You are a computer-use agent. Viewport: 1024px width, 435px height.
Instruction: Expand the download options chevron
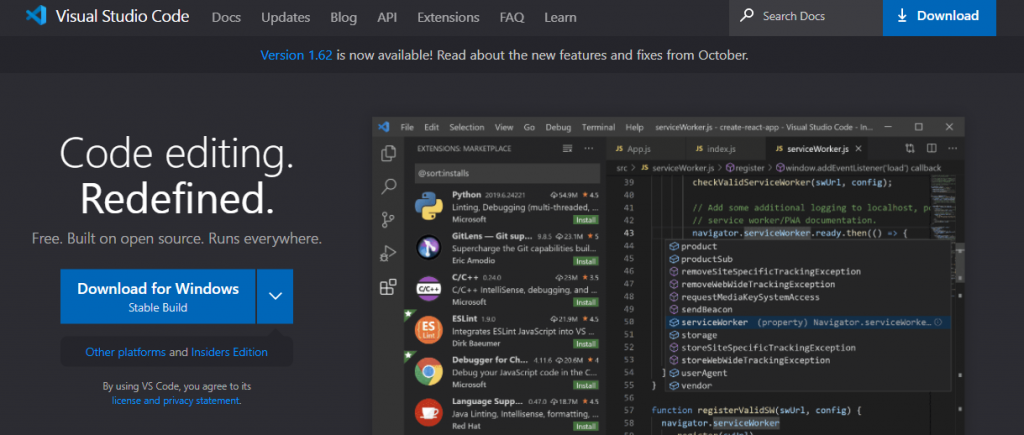275,297
